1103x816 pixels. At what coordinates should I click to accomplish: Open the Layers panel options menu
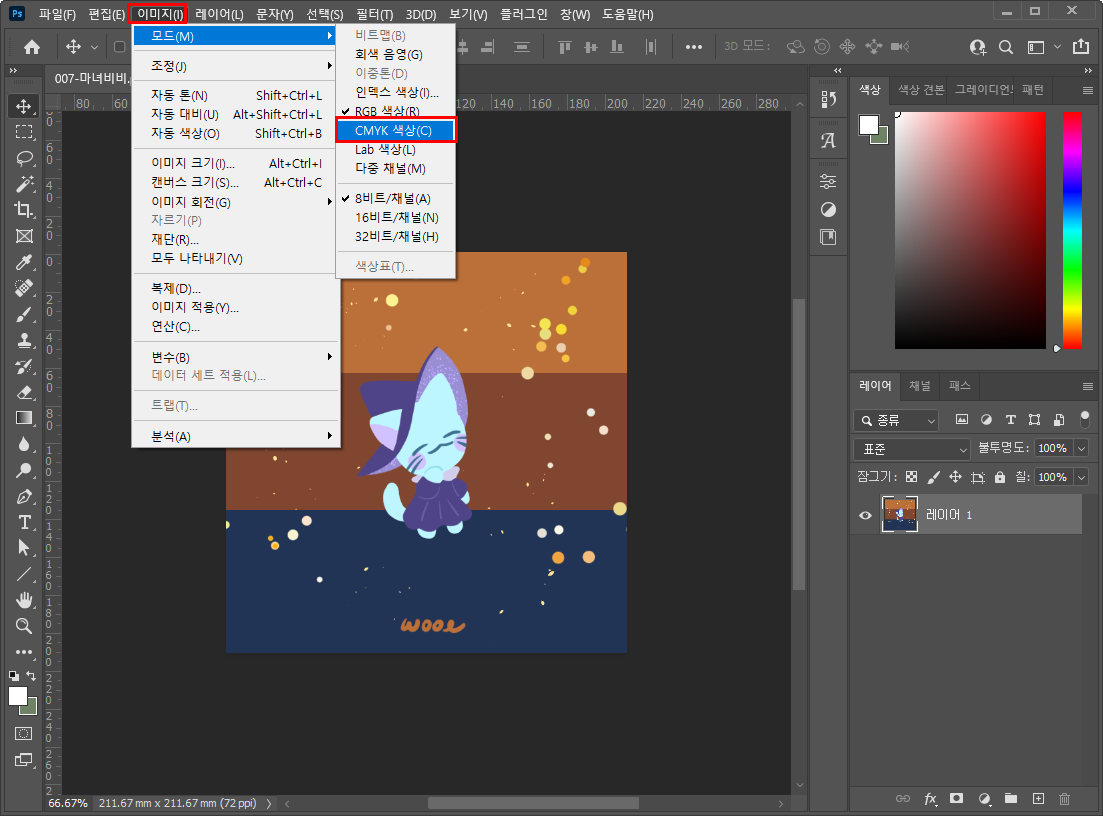click(x=1088, y=386)
